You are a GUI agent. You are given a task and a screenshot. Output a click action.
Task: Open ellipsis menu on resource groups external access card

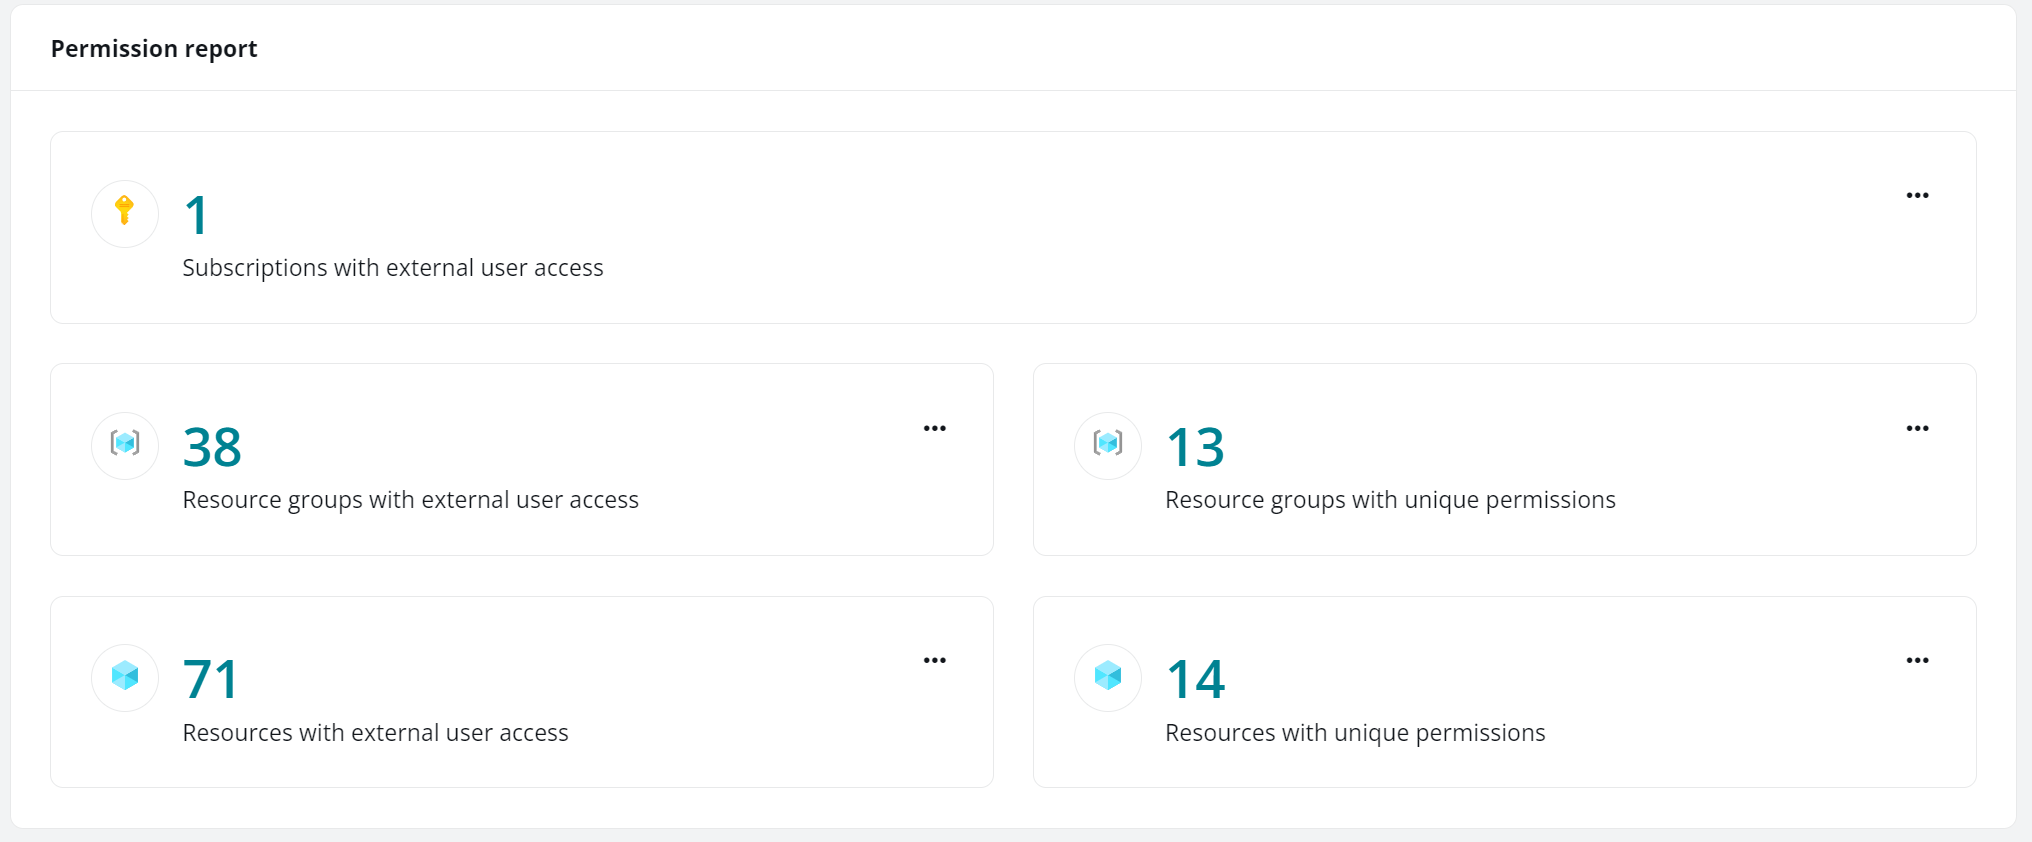tap(934, 428)
